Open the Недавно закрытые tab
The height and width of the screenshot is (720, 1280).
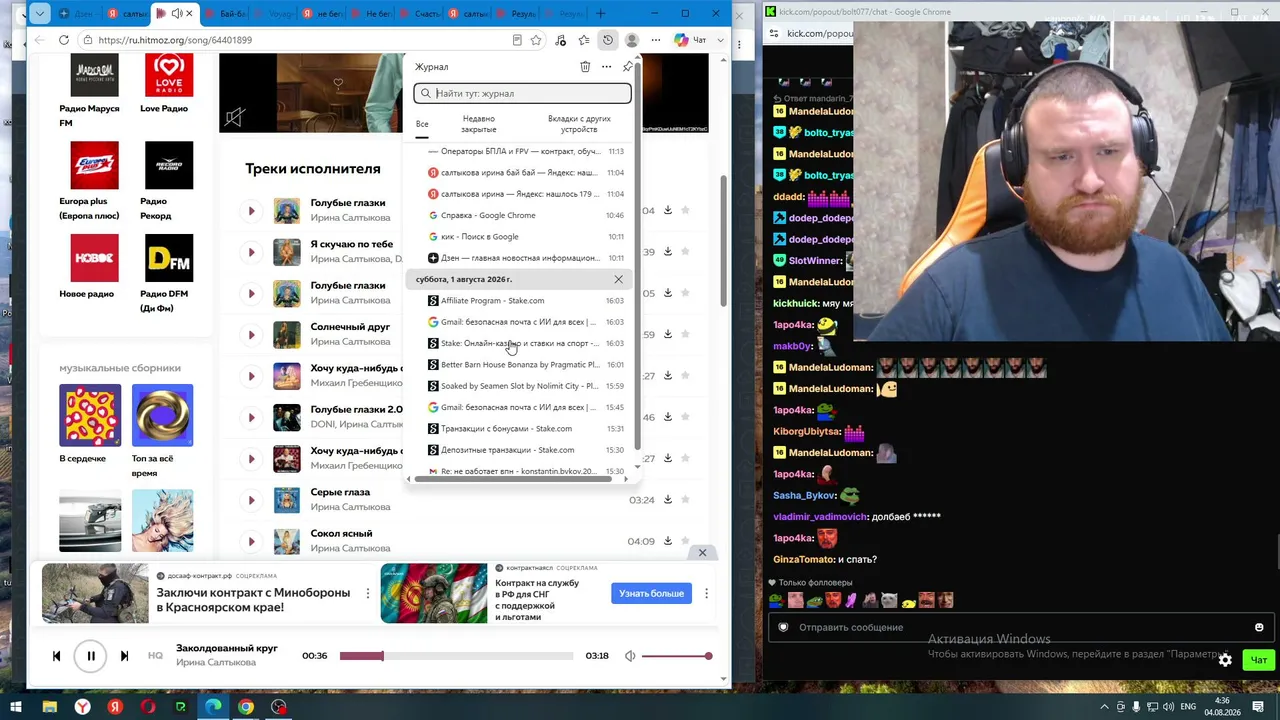pos(479,124)
